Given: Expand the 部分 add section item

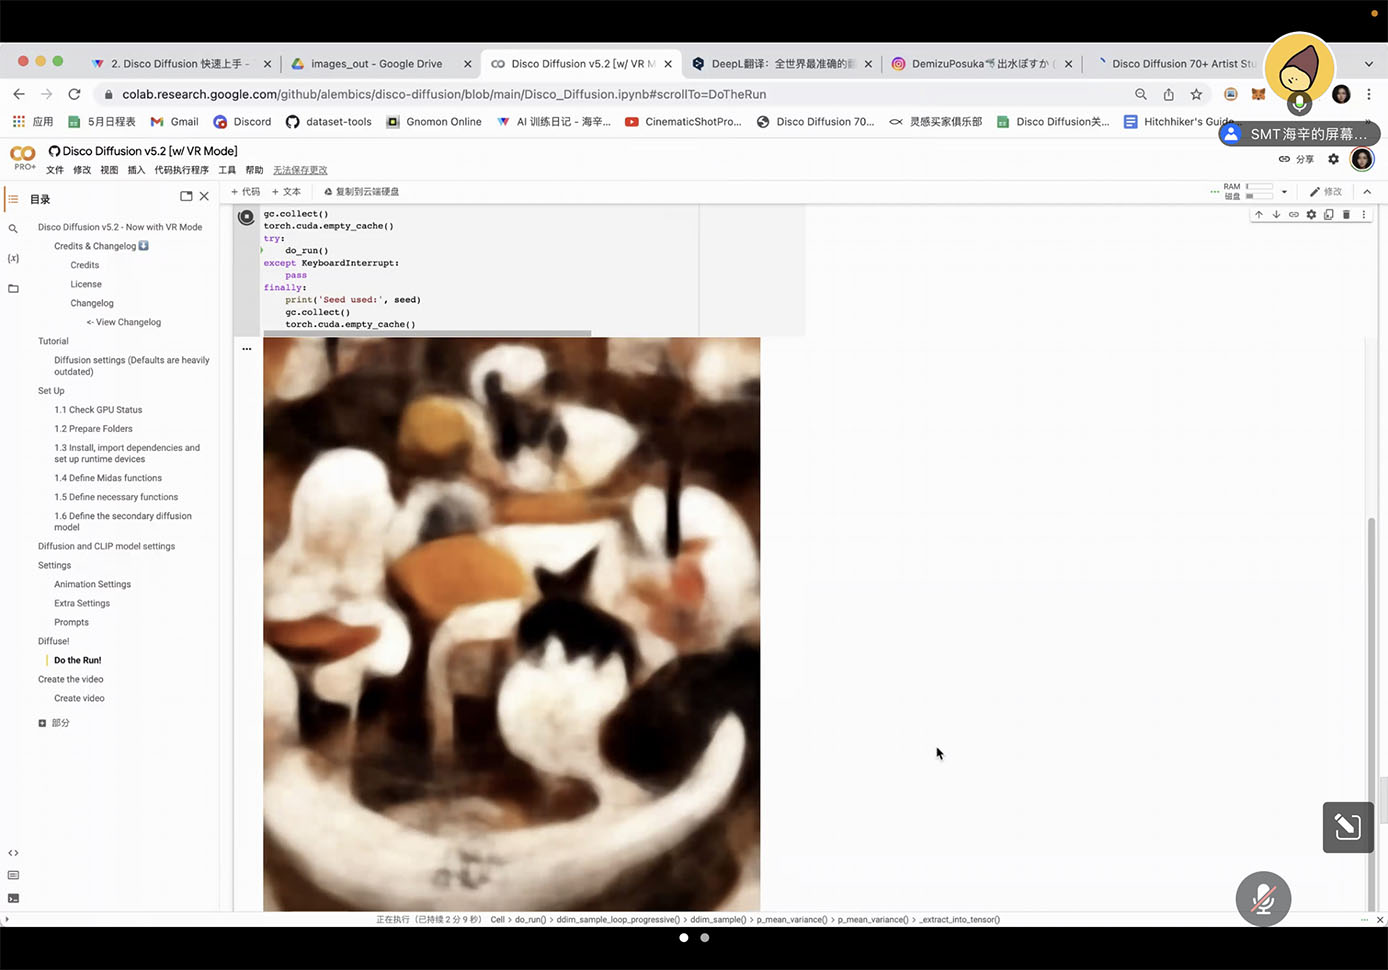Looking at the screenshot, I should pos(54,723).
